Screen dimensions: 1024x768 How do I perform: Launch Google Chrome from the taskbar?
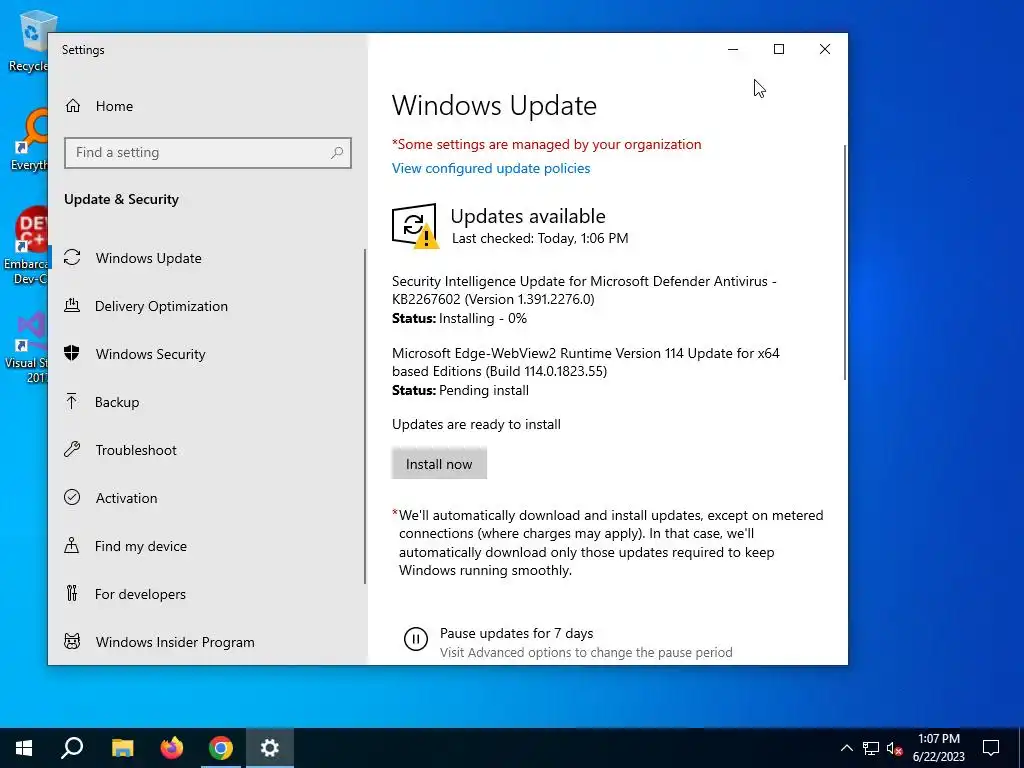pos(221,748)
